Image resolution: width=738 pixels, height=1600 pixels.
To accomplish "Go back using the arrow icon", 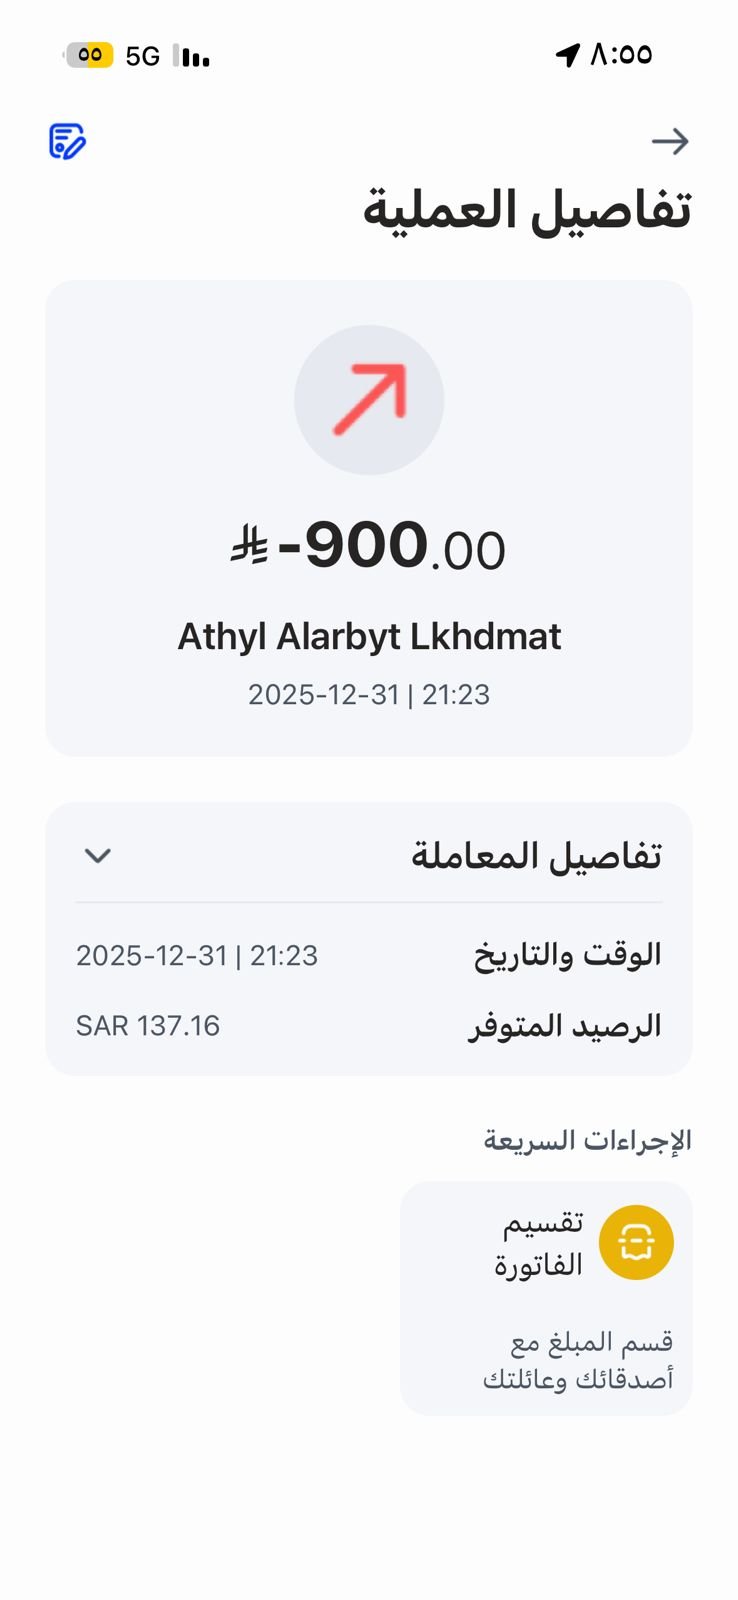I will [670, 141].
